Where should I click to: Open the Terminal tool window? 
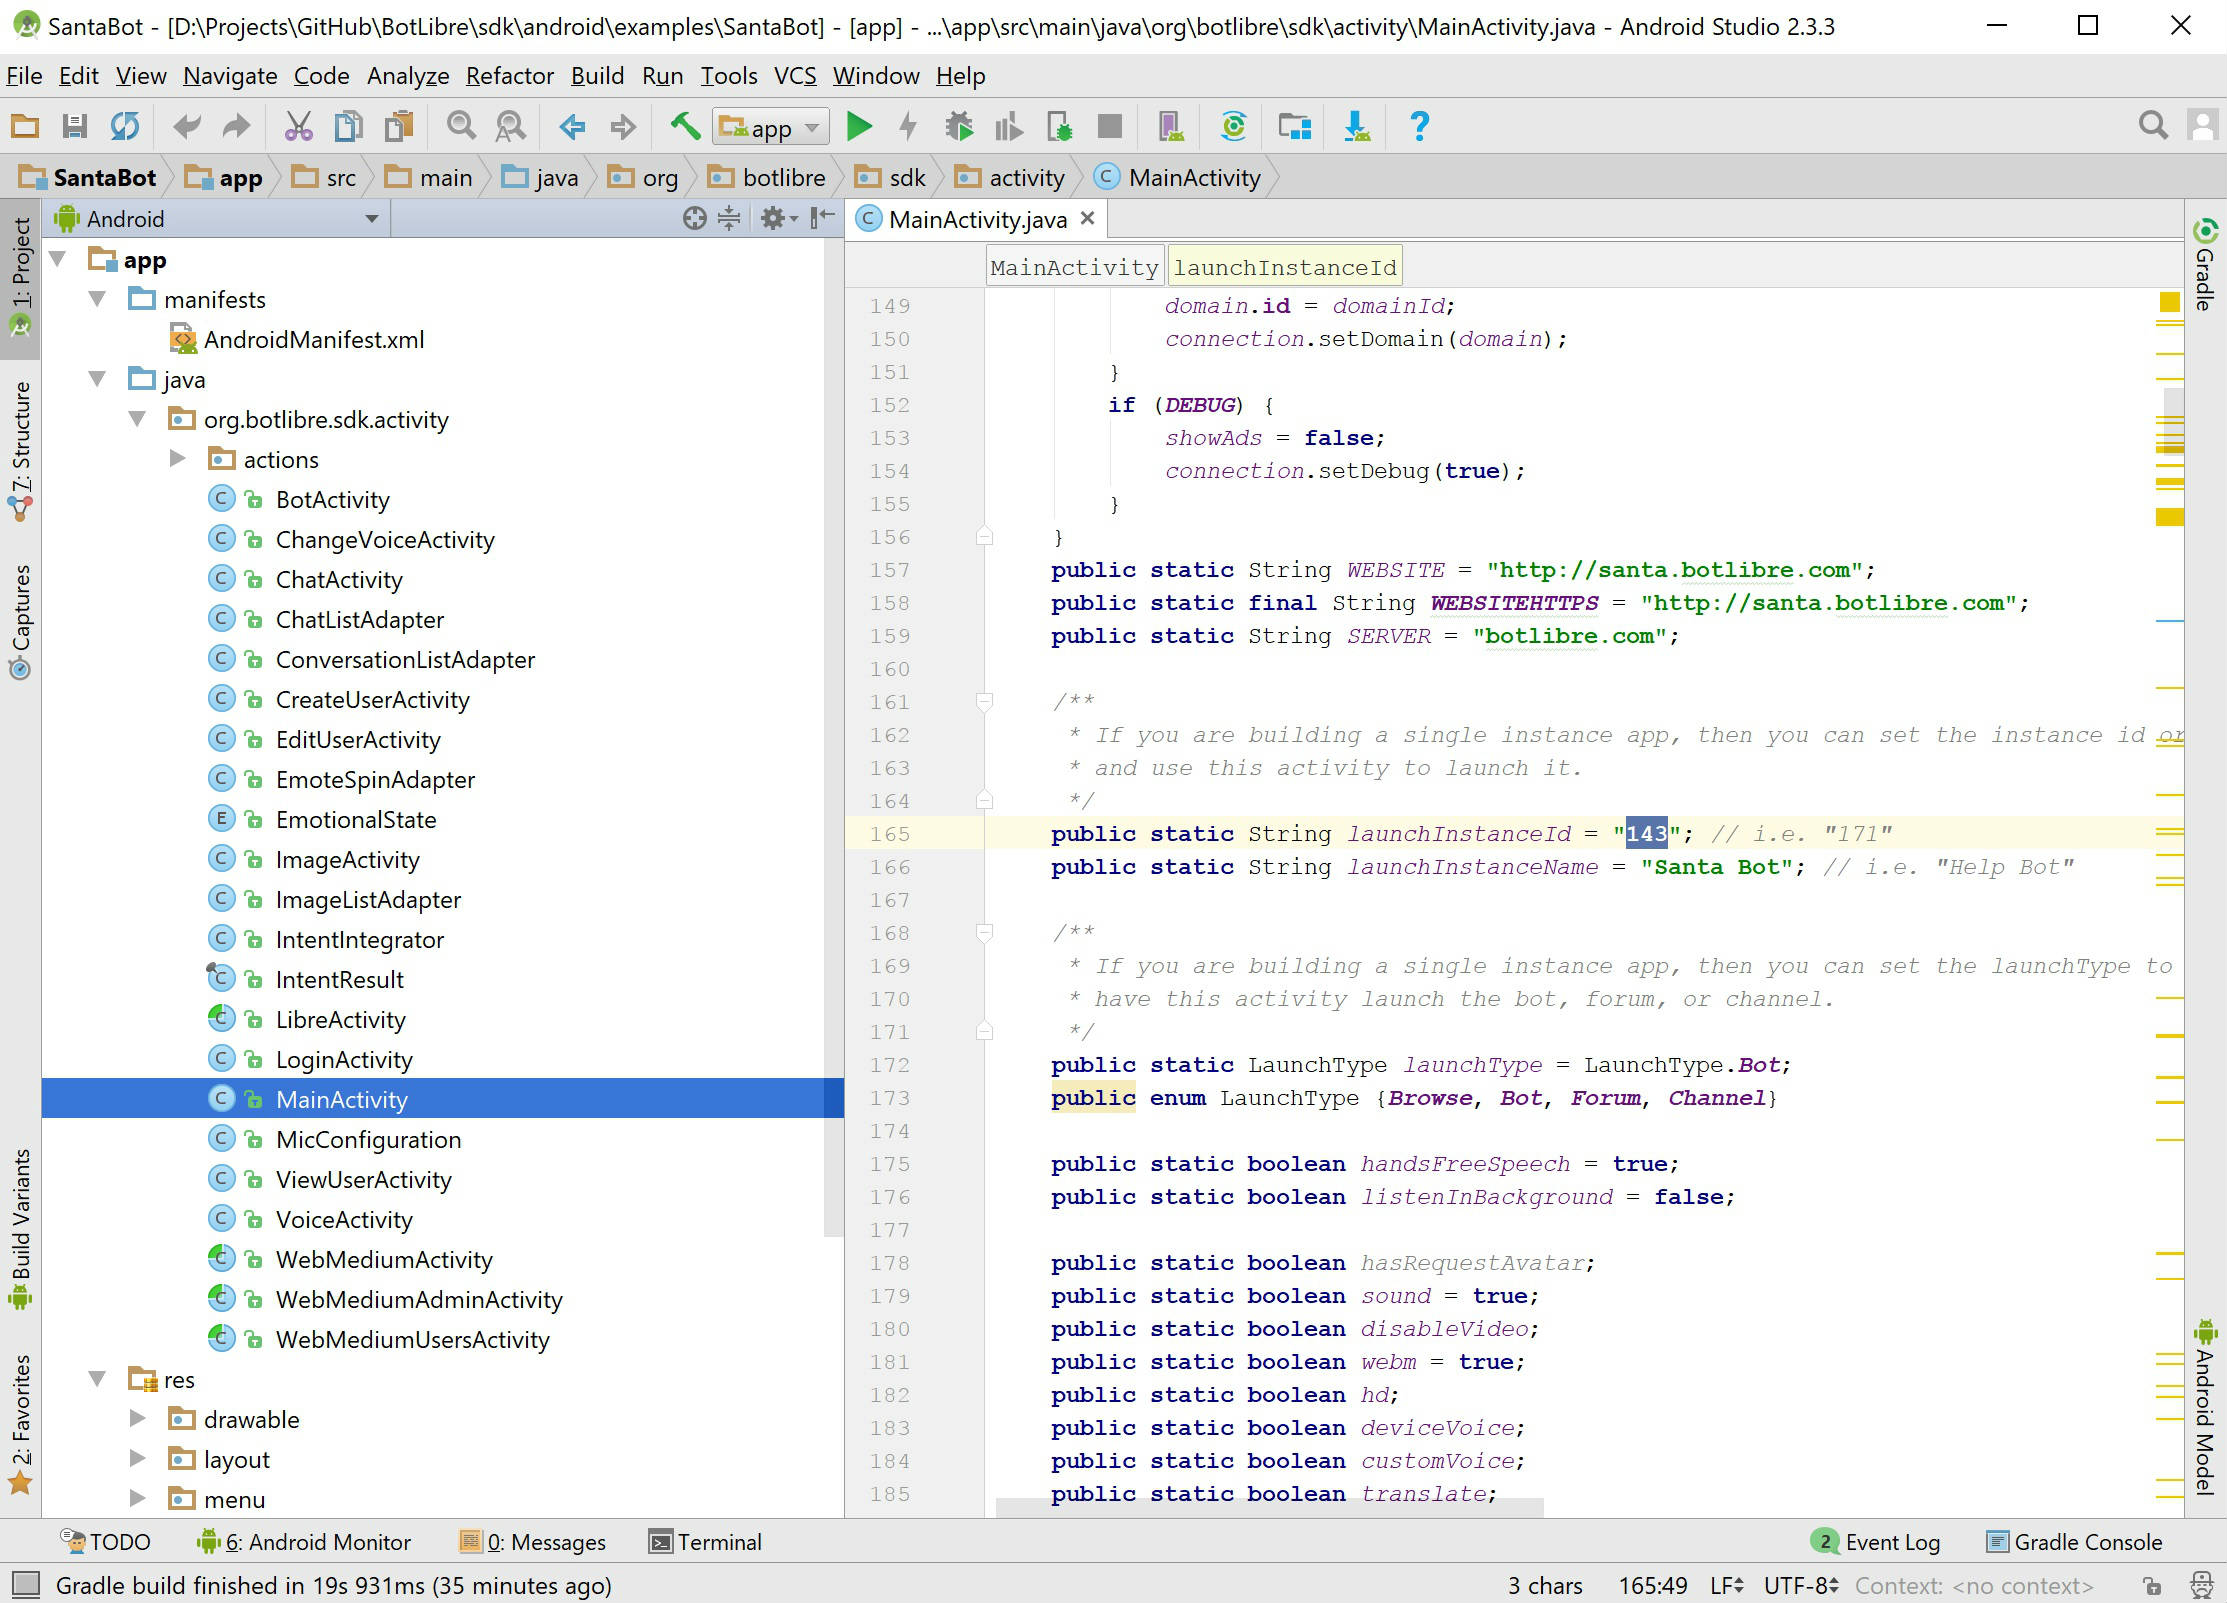pos(706,1542)
